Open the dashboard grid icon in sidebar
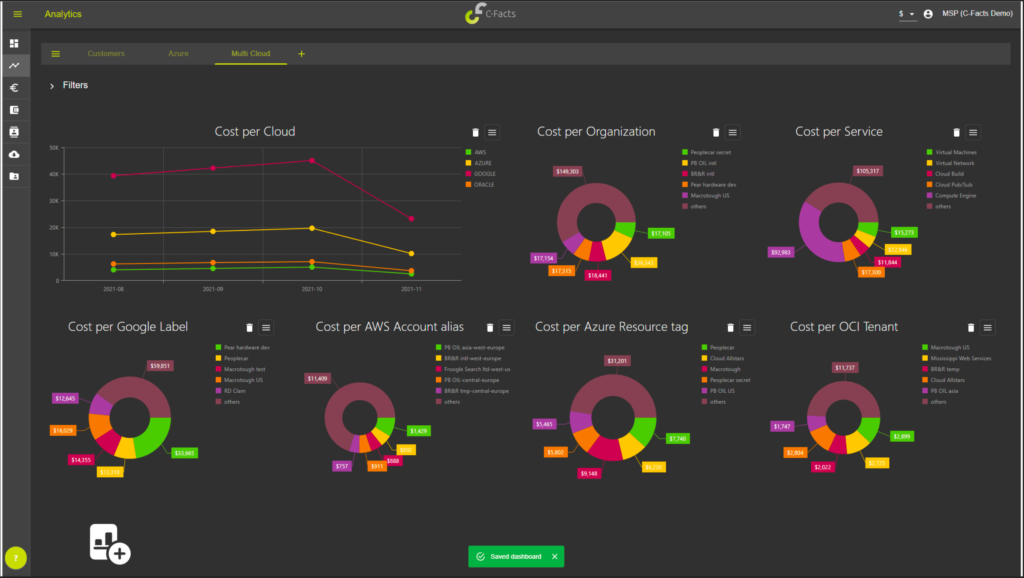Viewport: 1024px width, 578px height. click(14, 43)
